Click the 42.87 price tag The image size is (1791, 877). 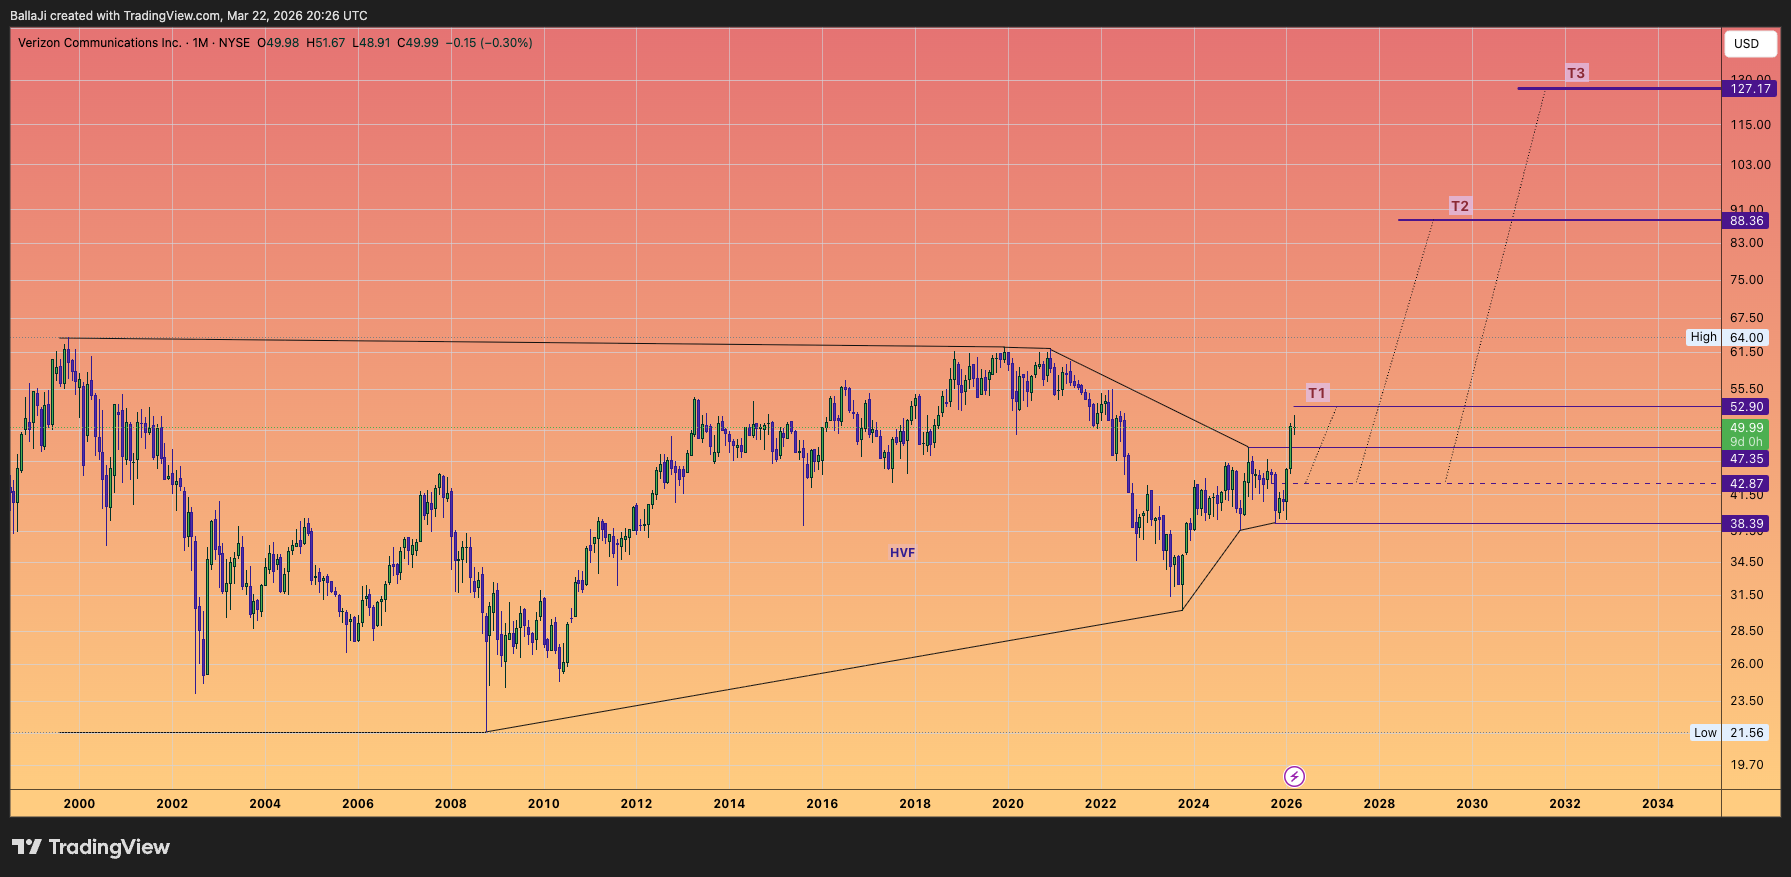[x=1746, y=484]
